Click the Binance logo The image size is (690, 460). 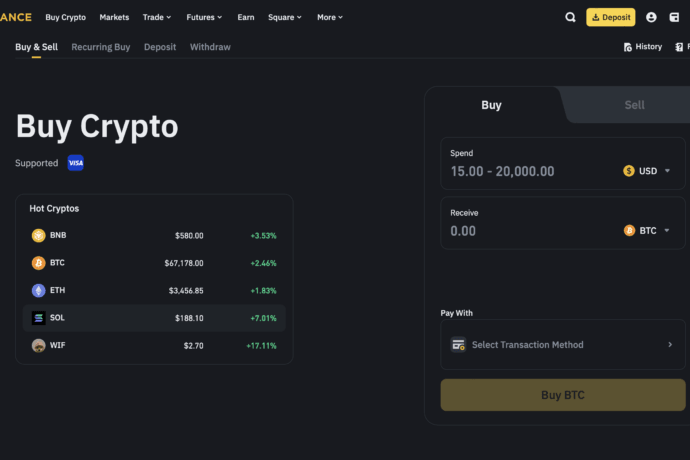[x=16, y=17]
